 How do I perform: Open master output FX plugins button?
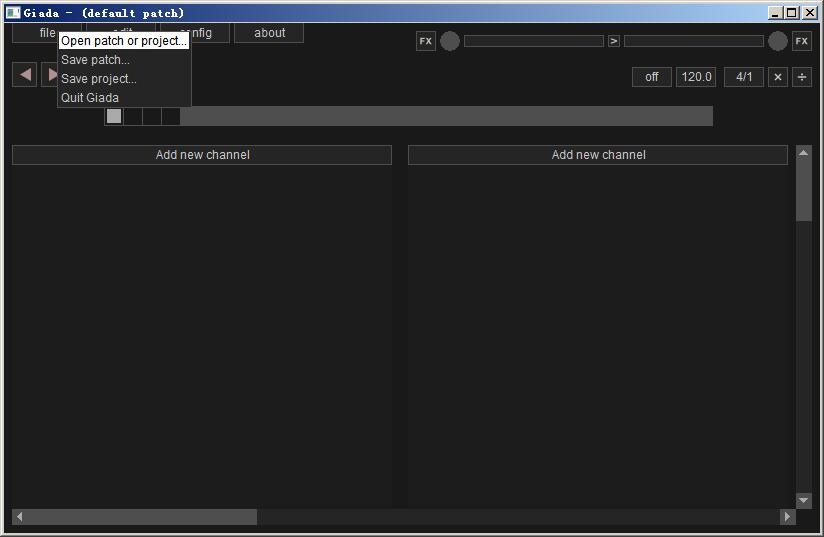pyautogui.click(x=801, y=41)
